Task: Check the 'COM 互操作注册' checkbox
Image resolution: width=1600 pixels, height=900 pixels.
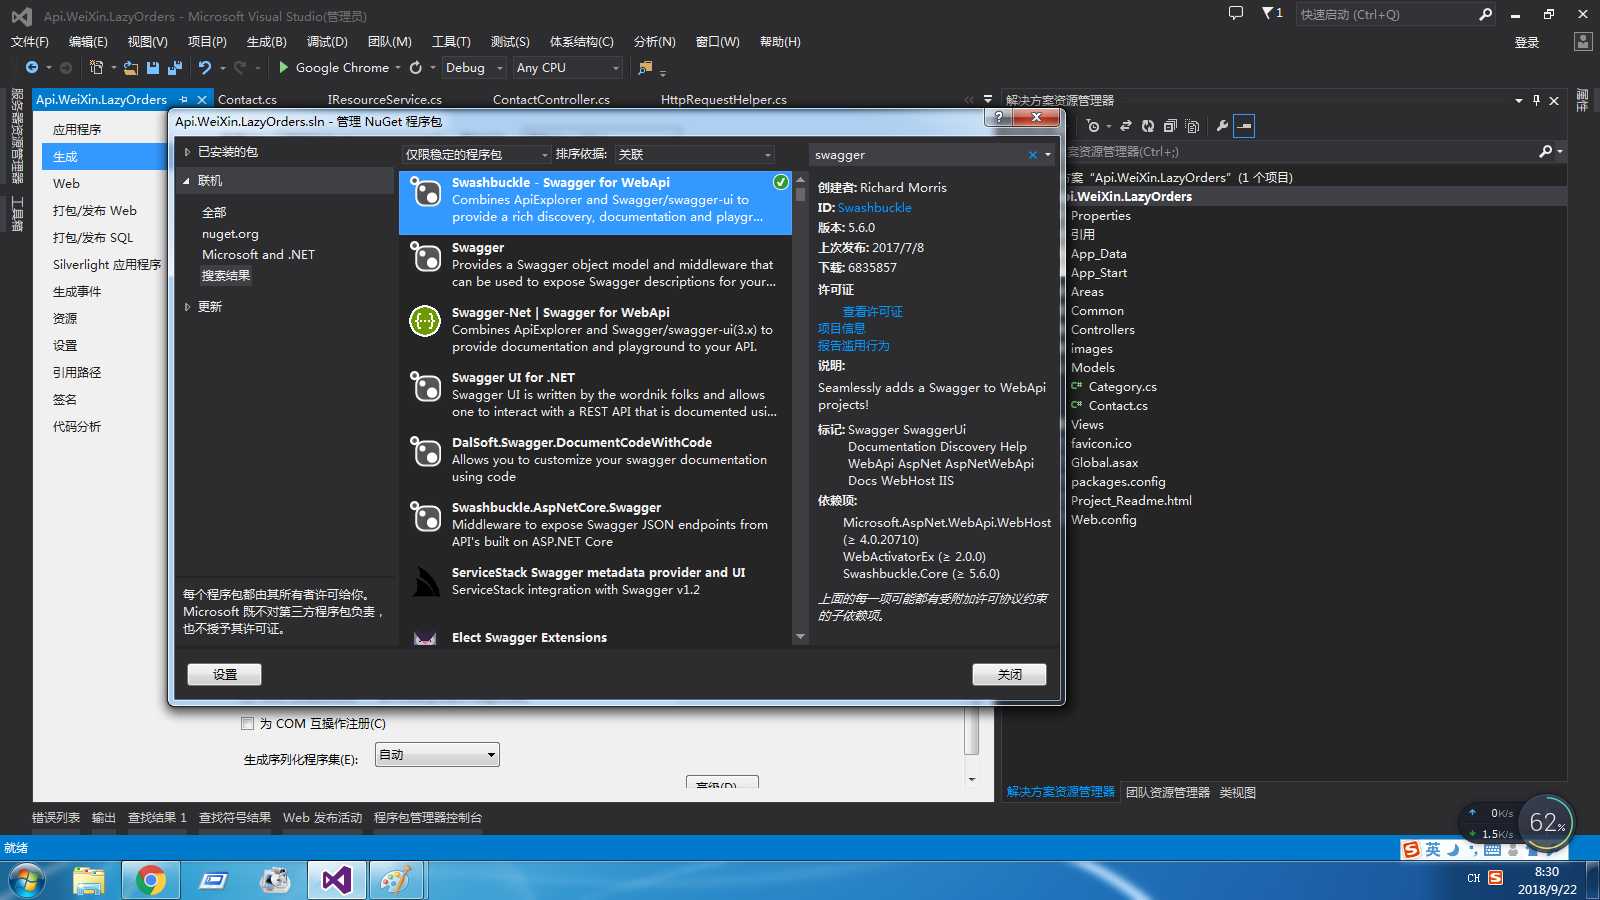Action: (x=247, y=723)
